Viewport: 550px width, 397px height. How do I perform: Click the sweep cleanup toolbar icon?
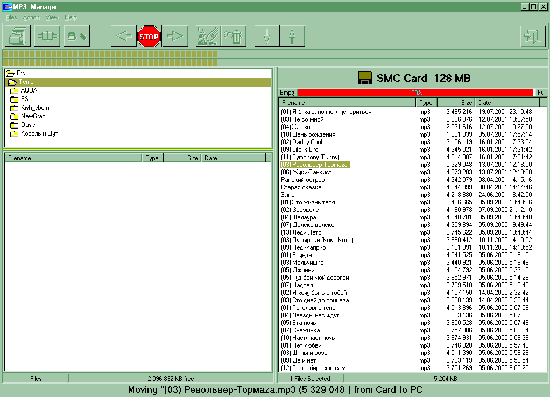click(x=208, y=36)
